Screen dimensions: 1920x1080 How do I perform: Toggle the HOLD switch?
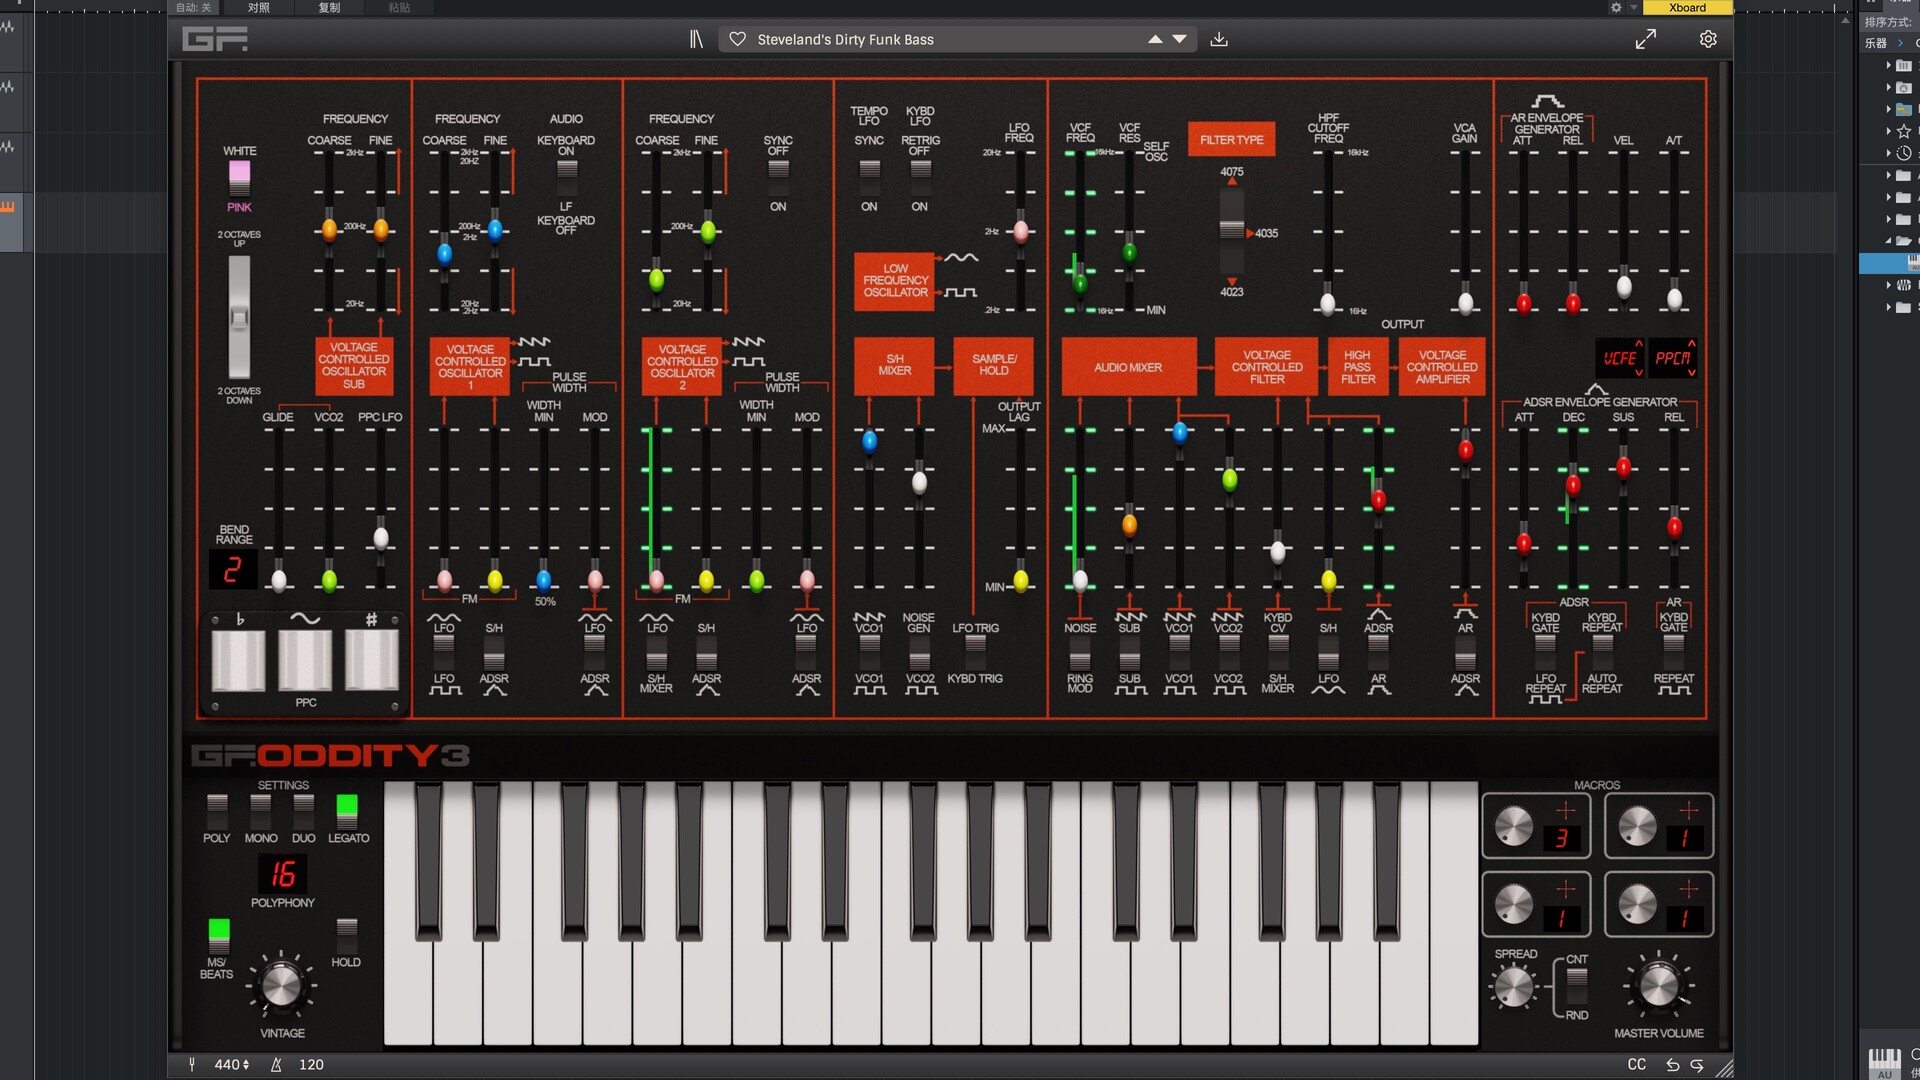click(x=346, y=935)
